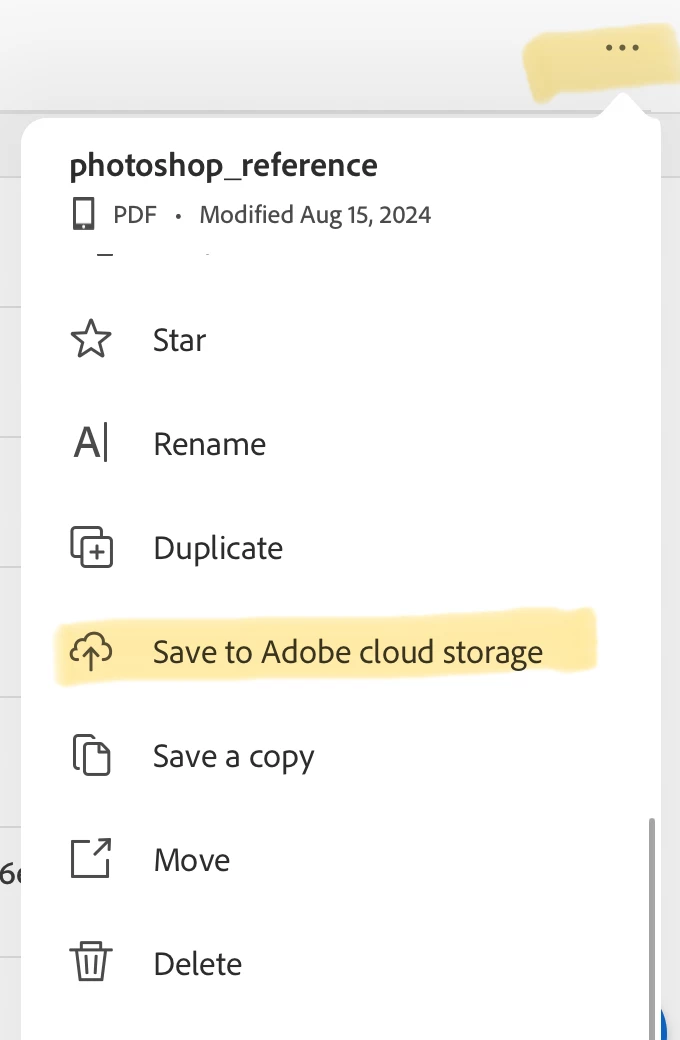Click the photoshop_reference file title
680x1040 pixels.
[224, 165]
